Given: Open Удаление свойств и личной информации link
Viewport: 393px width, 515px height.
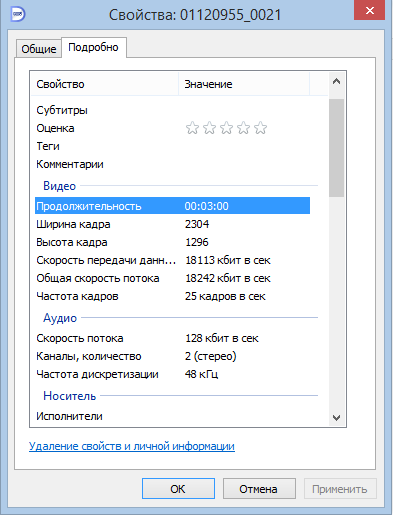Looking at the screenshot, I should (x=132, y=446).
